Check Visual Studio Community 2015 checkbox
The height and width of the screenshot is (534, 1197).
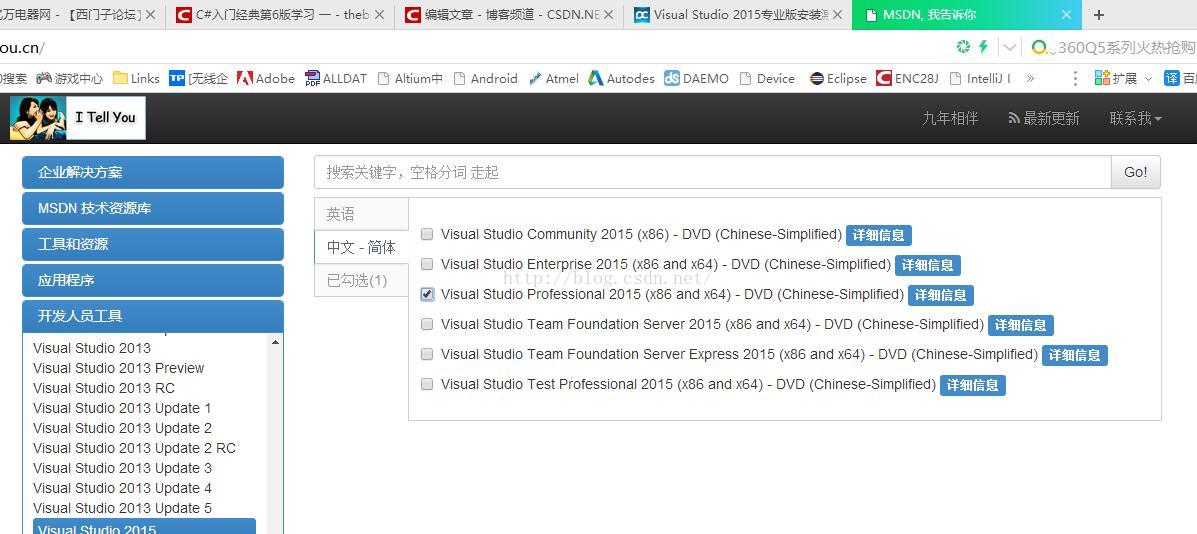tap(427, 234)
